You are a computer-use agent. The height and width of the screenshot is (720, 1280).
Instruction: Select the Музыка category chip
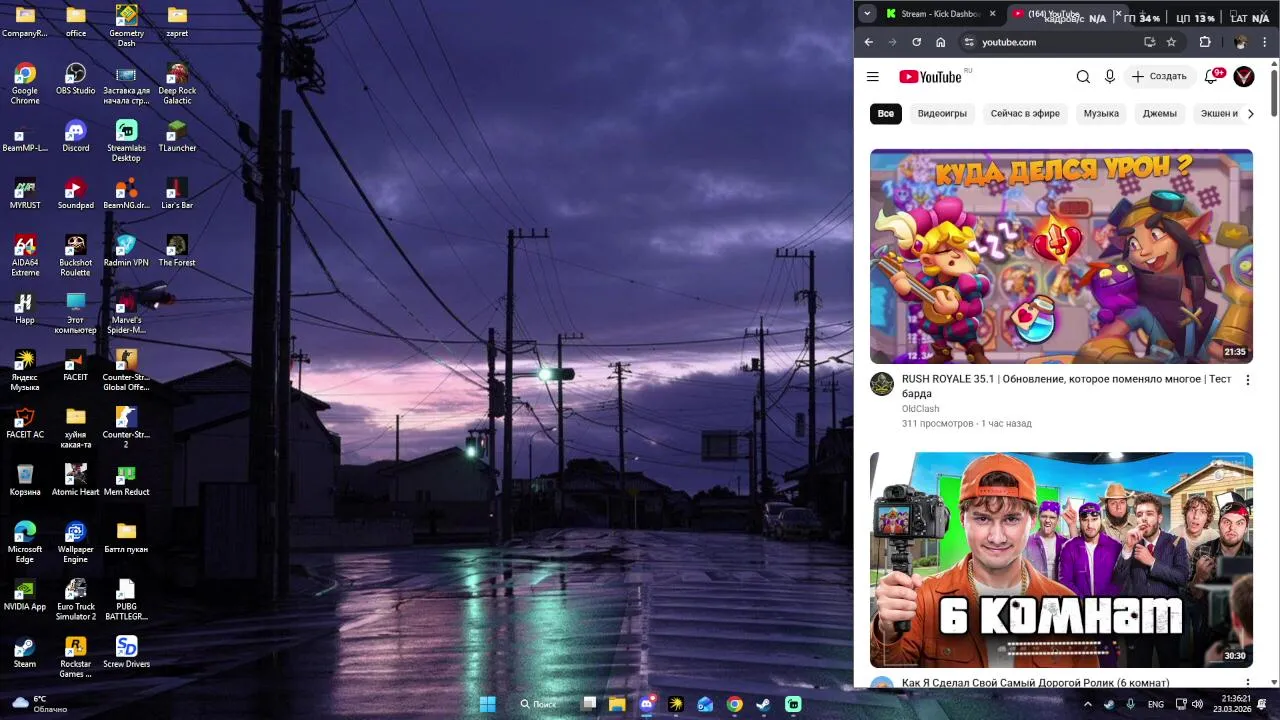tap(1101, 114)
